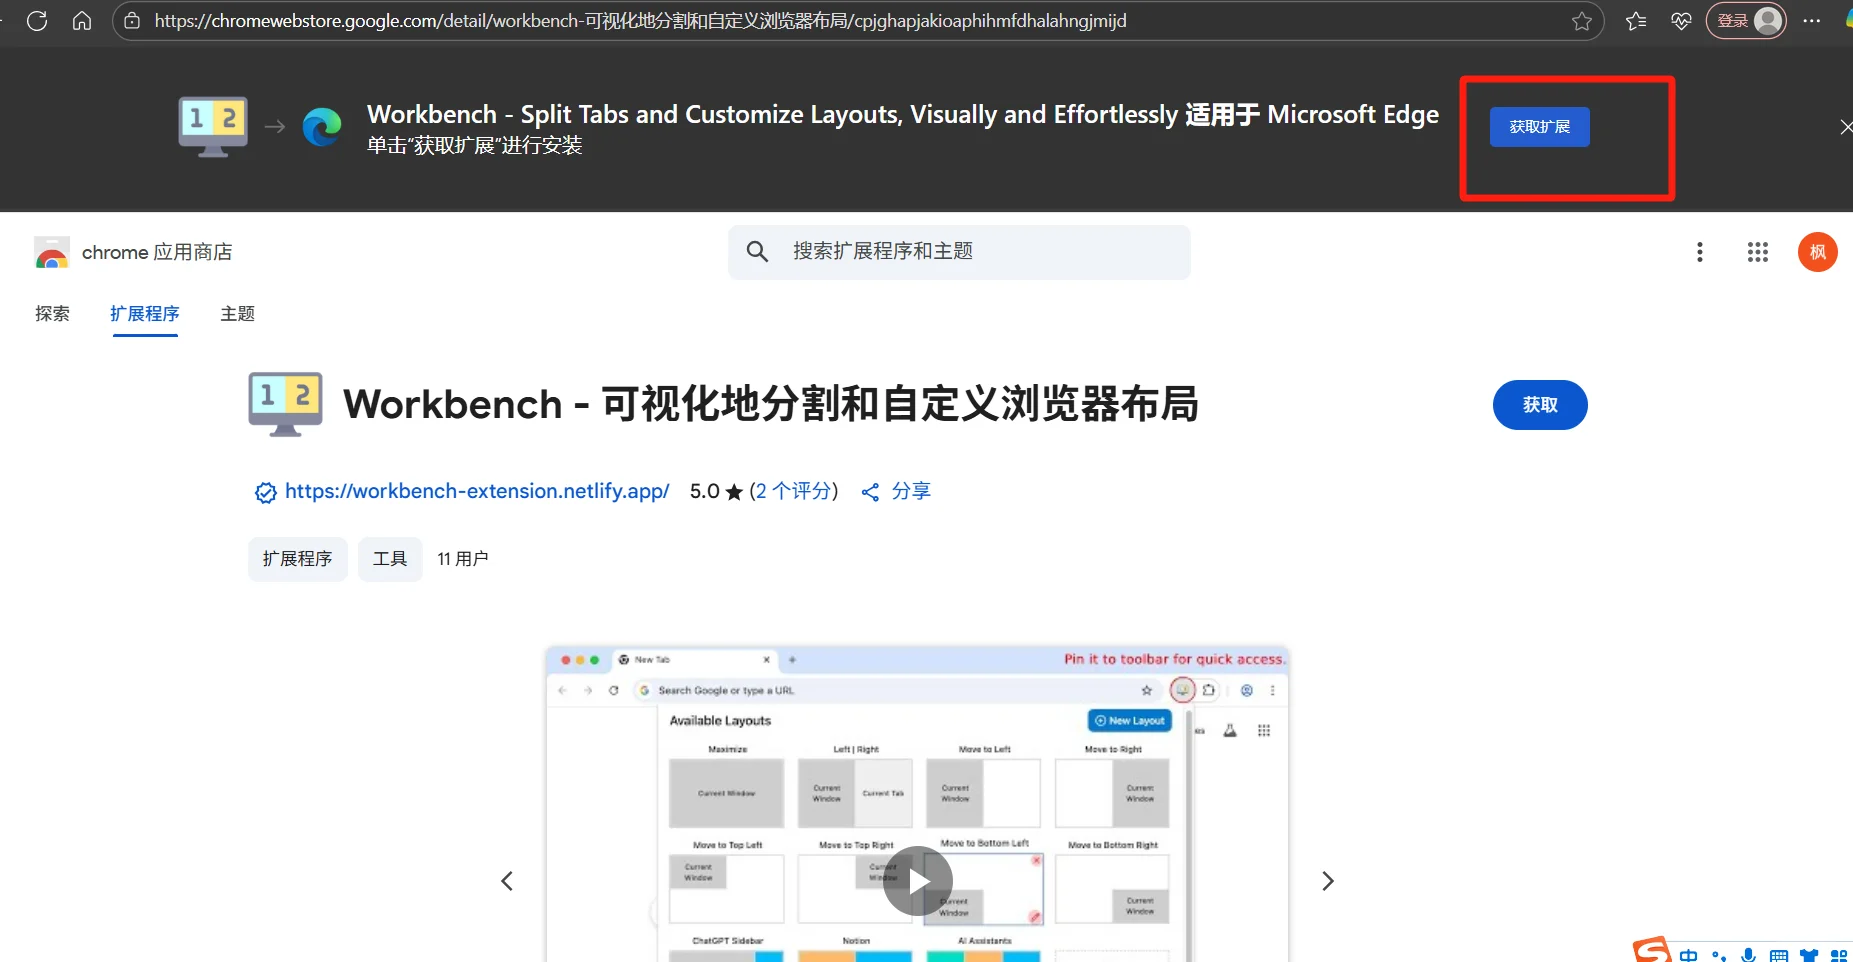Refresh the current page
This screenshot has height=962, width=1853.
click(x=38, y=20)
